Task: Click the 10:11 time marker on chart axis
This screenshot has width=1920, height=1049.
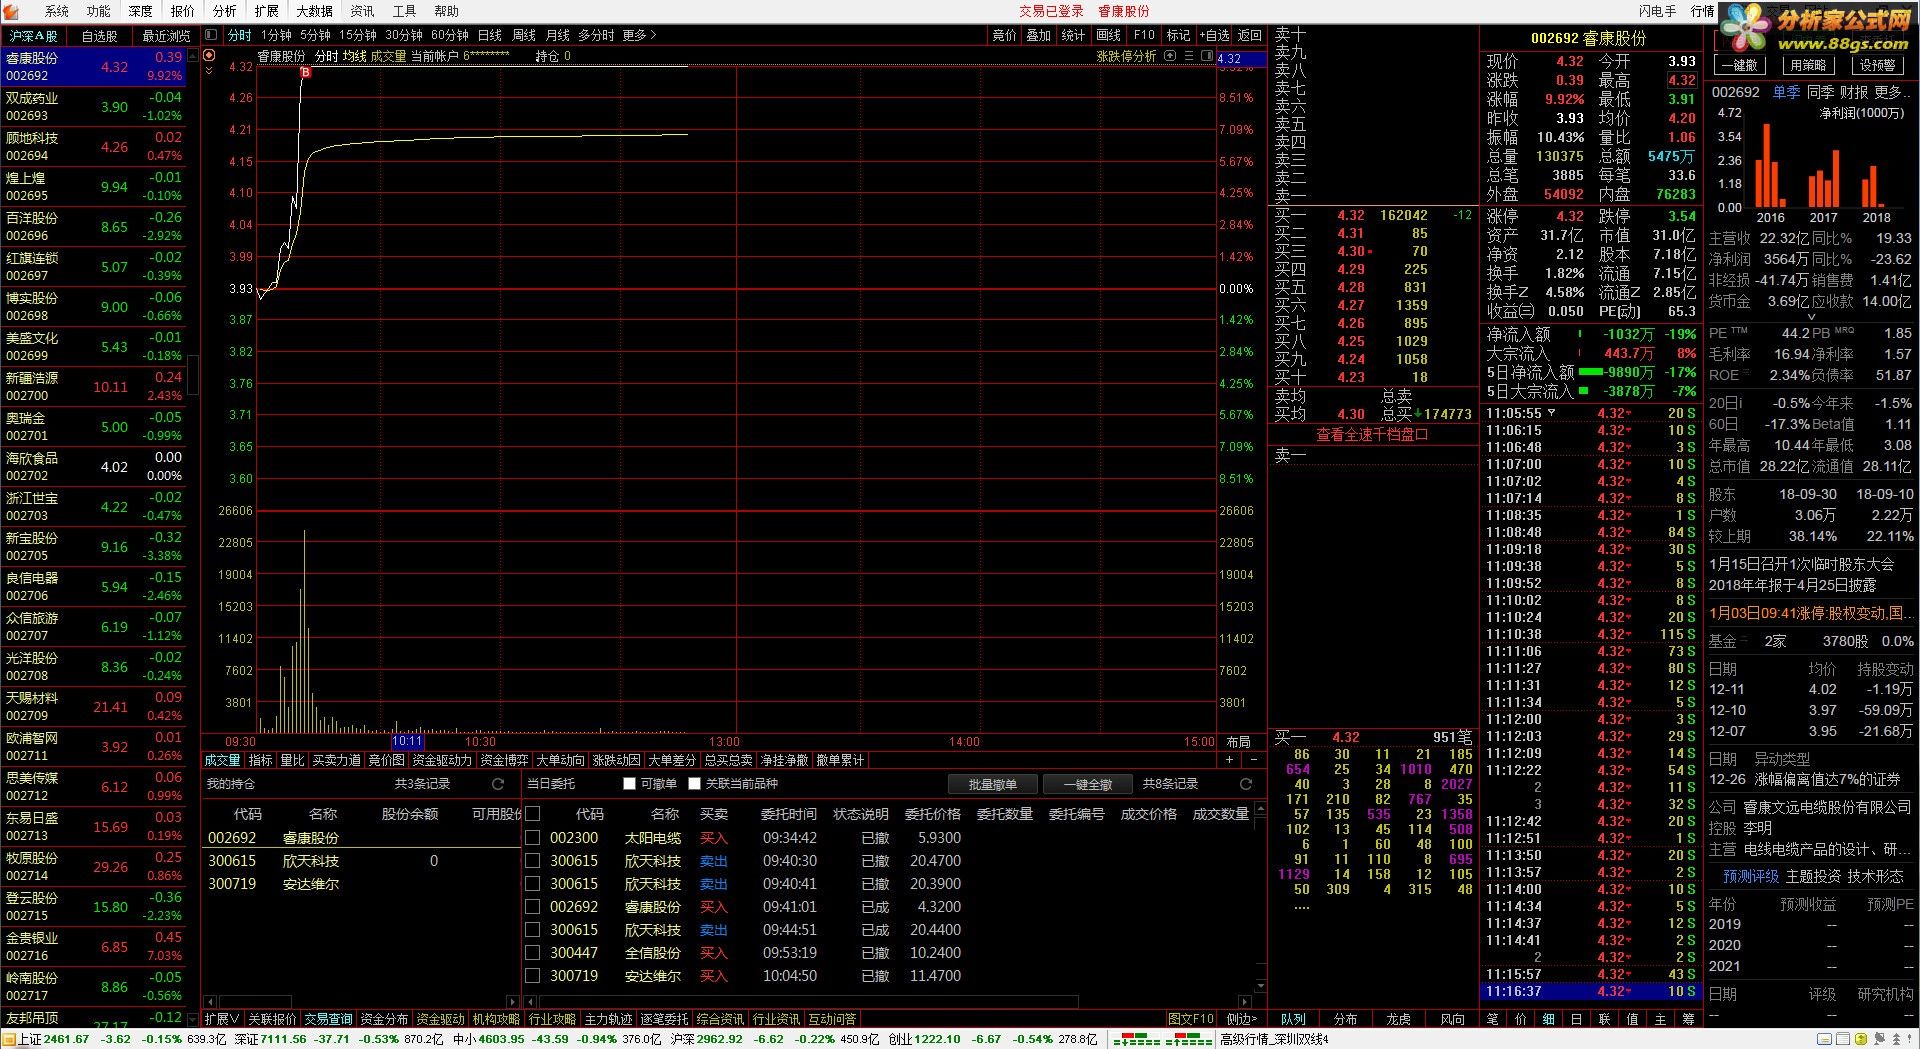Action: (x=407, y=742)
